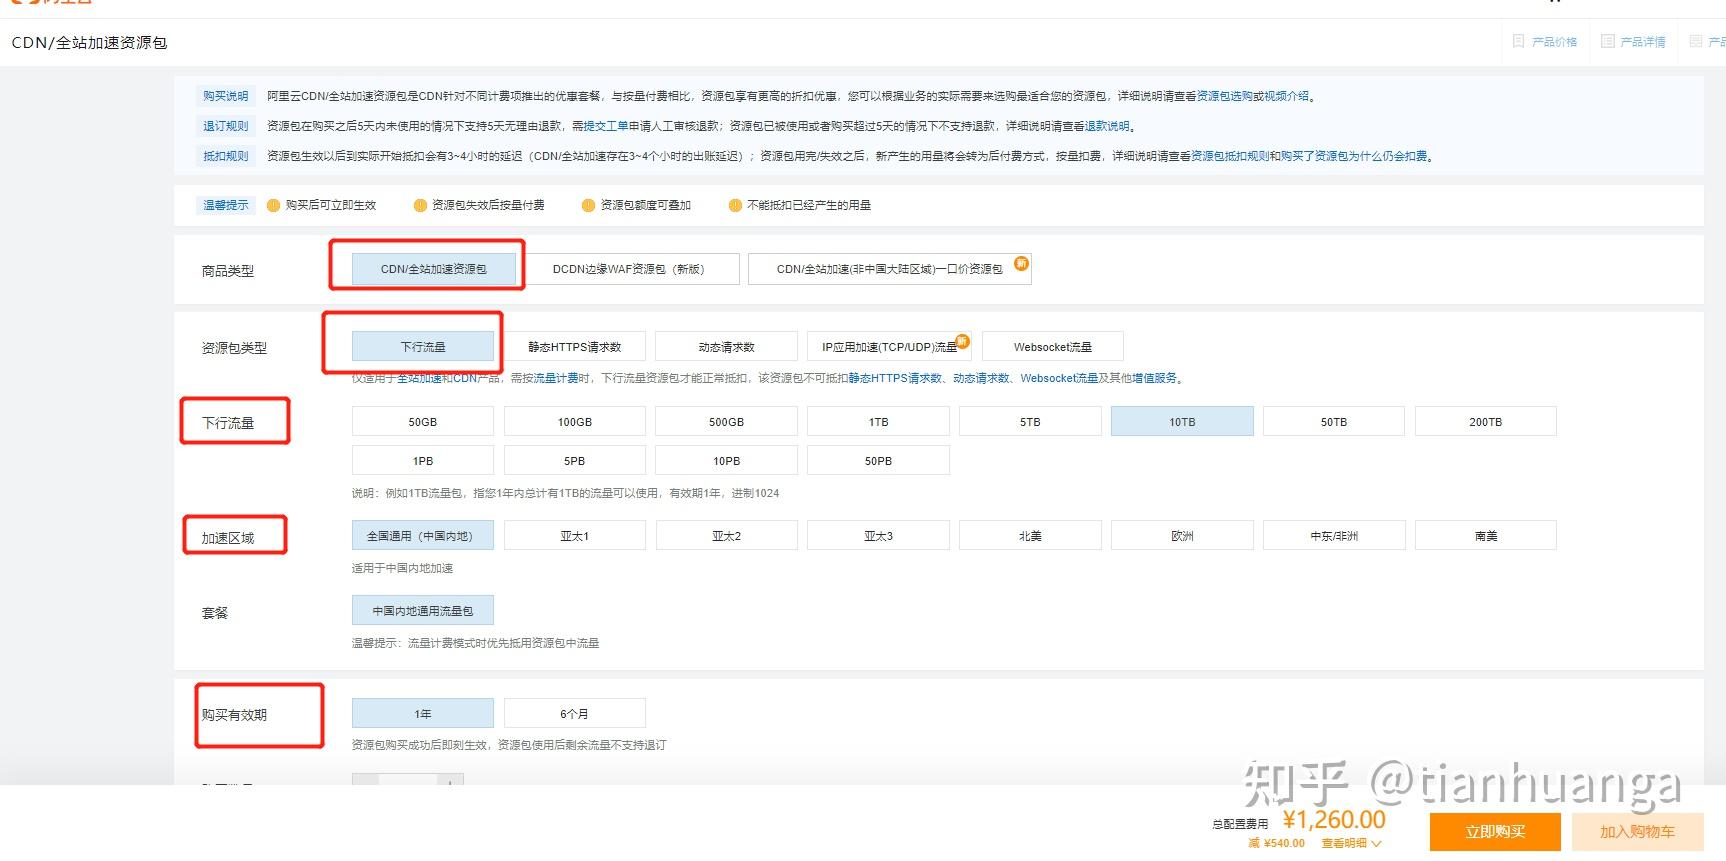Select the 静态HTTPS请求数 package type
1726x861 pixels.
pyautogui.click(x=575, y=347)
